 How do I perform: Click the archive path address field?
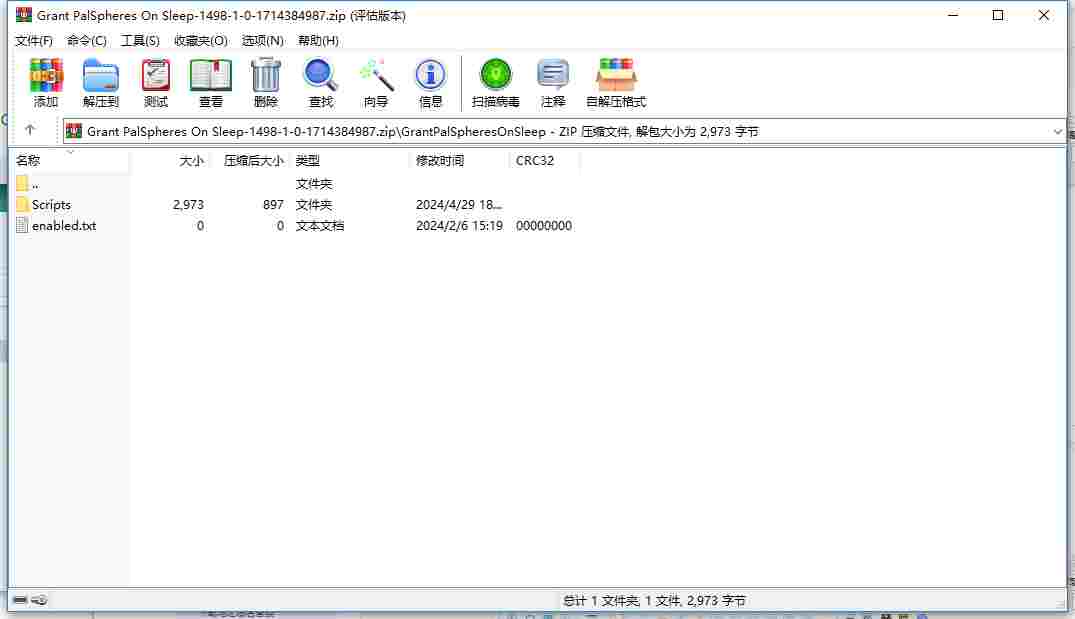(564, 132)
